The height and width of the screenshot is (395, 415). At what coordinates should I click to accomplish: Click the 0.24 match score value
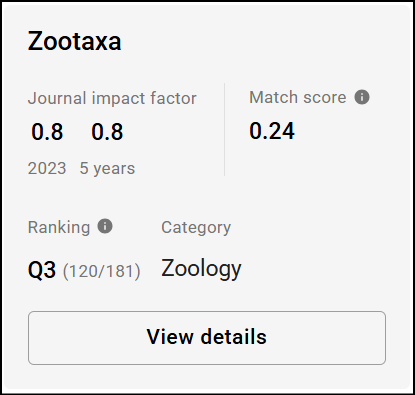point(272,131)
